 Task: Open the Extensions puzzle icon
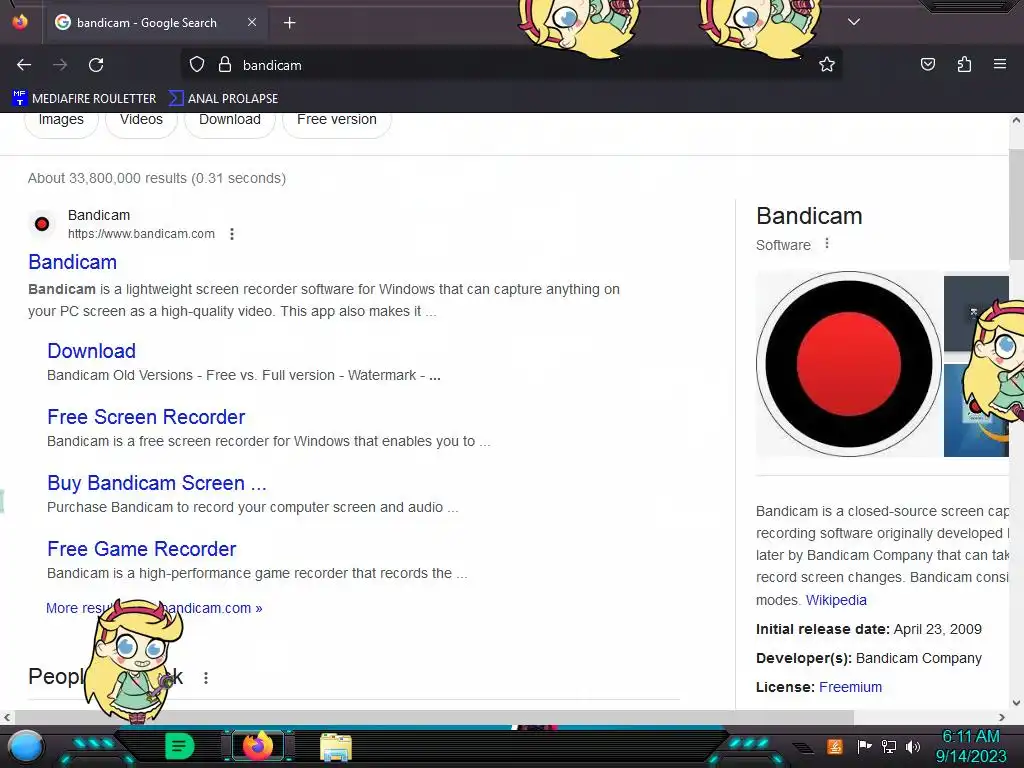click(x=964, y=64)
